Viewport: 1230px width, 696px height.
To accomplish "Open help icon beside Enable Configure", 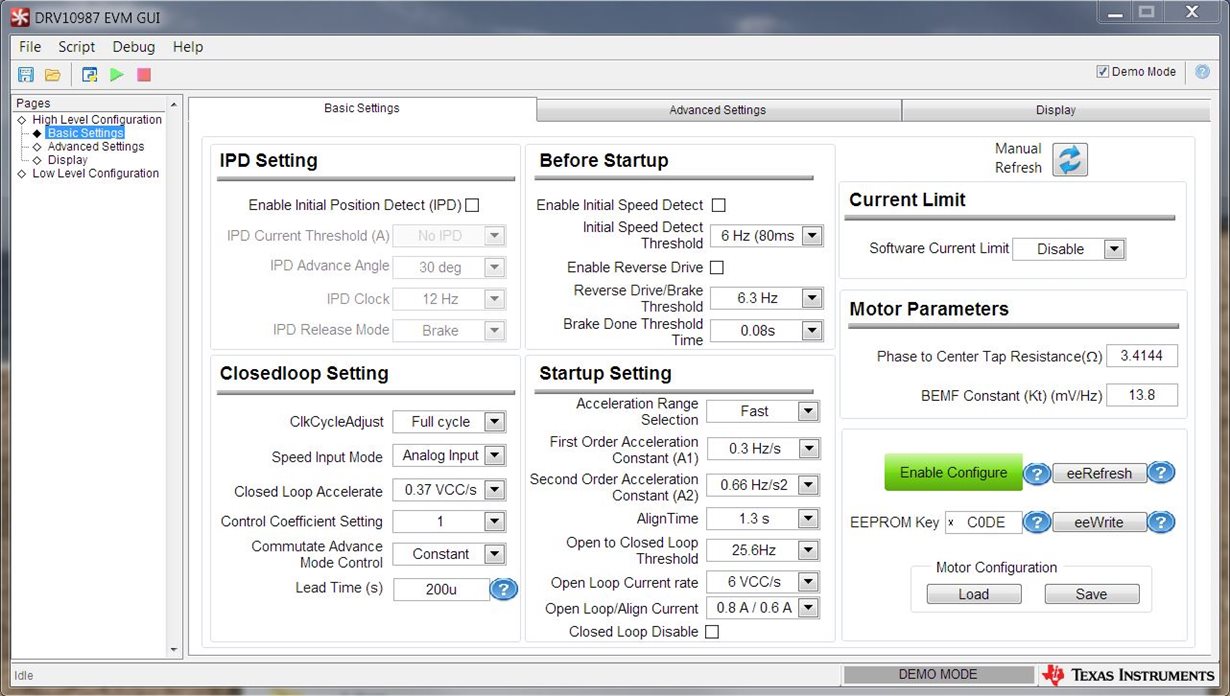I will [x=1037, y=473].
